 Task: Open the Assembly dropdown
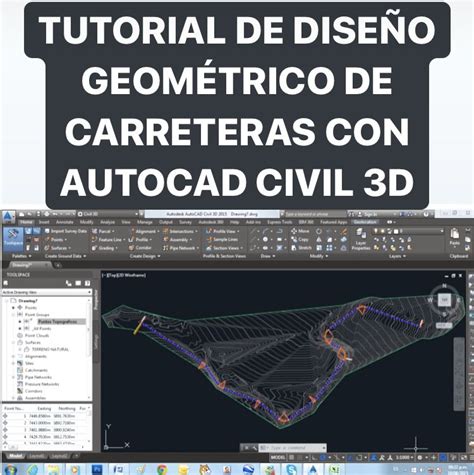[x=178, y=240]
